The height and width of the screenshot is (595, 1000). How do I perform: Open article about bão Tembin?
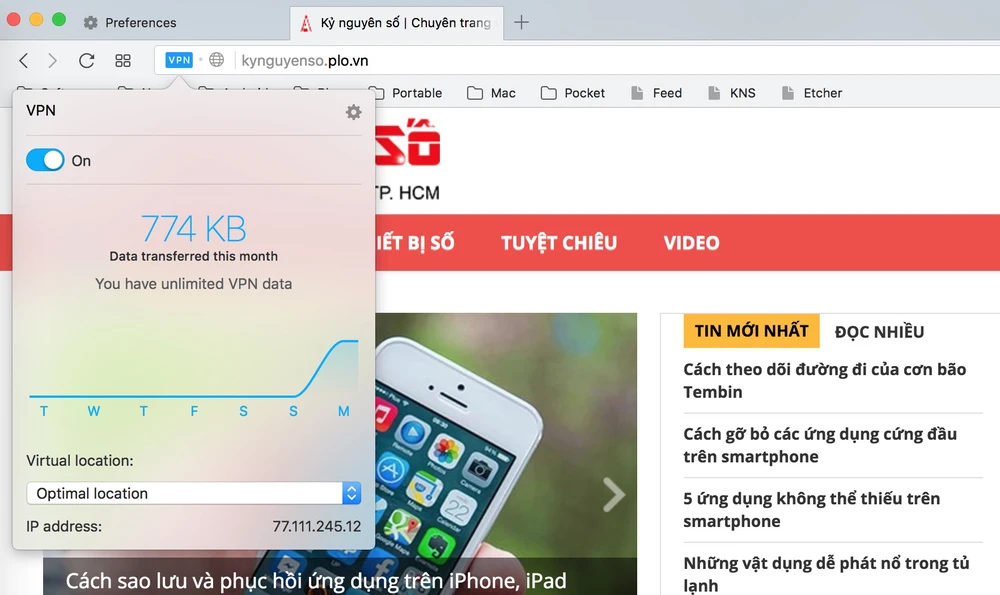(x=824, y=380)
